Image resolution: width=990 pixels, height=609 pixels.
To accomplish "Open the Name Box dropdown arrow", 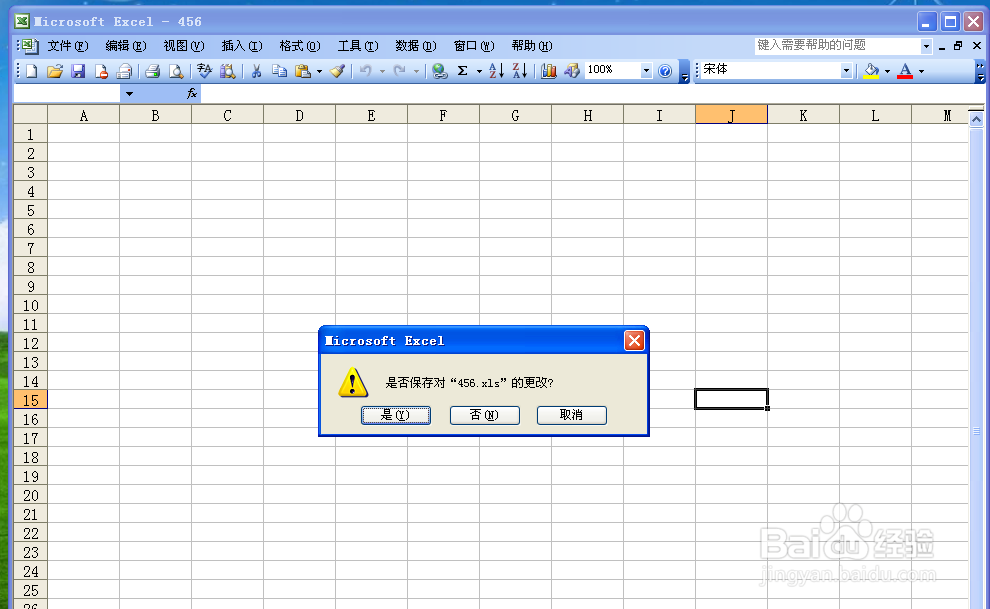I will (129, 93).
